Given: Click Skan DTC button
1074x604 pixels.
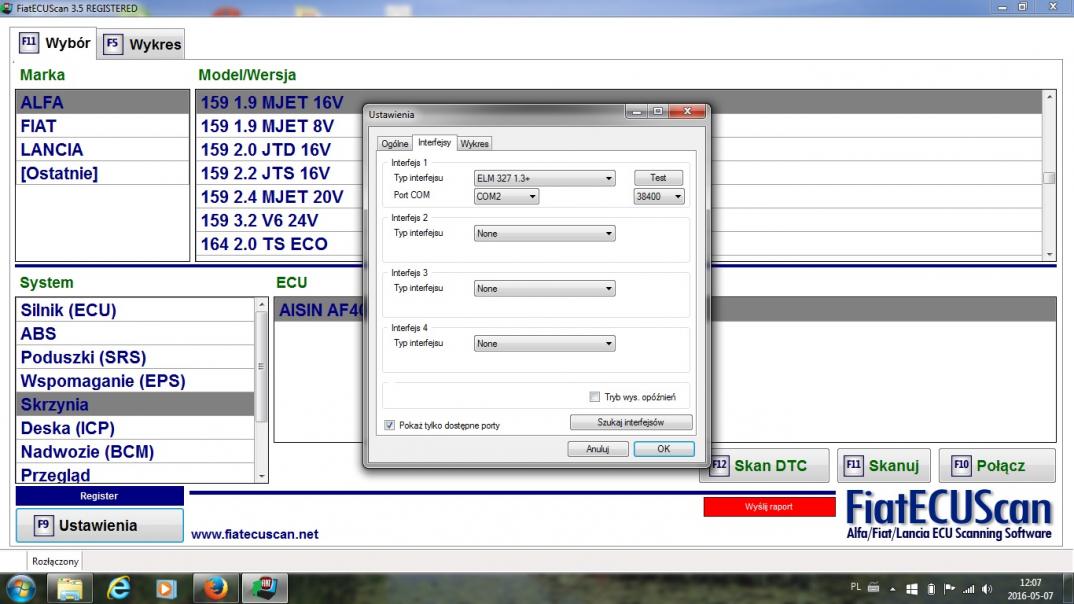Looking at the screenshot, I should tap(764, 466).
